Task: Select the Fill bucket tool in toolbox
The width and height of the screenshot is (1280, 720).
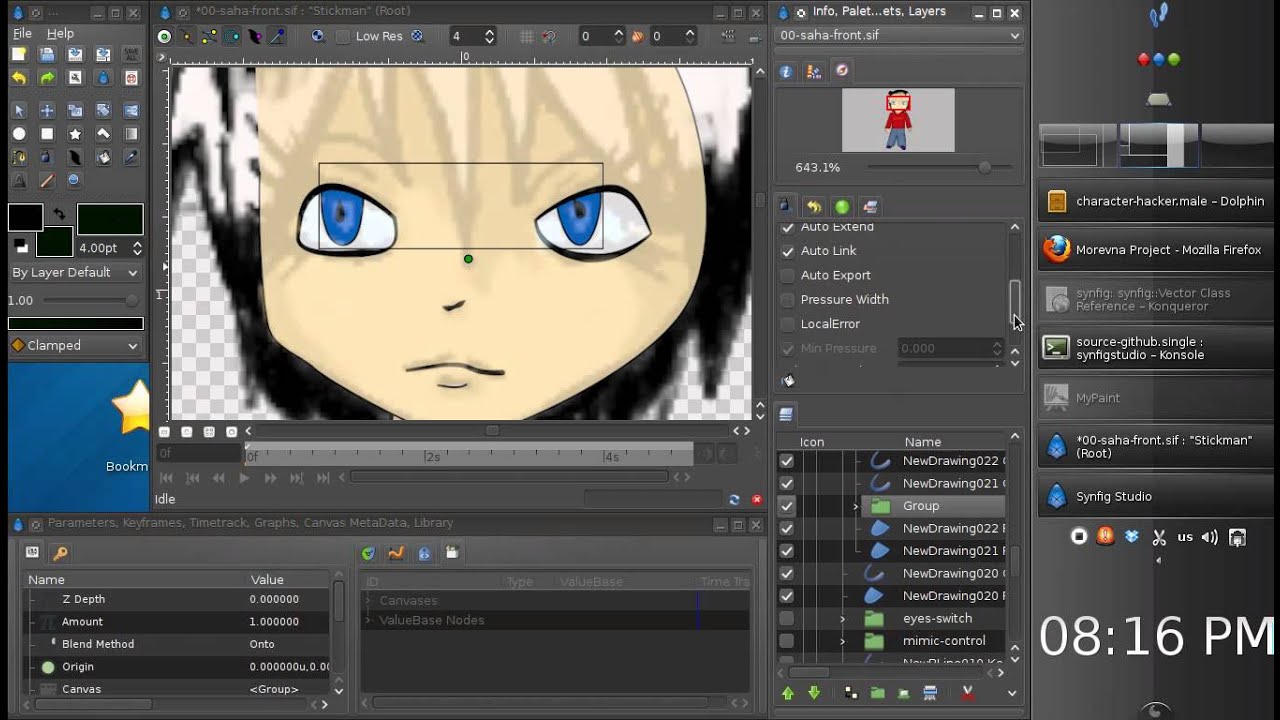Action: [x=103, y=157]
